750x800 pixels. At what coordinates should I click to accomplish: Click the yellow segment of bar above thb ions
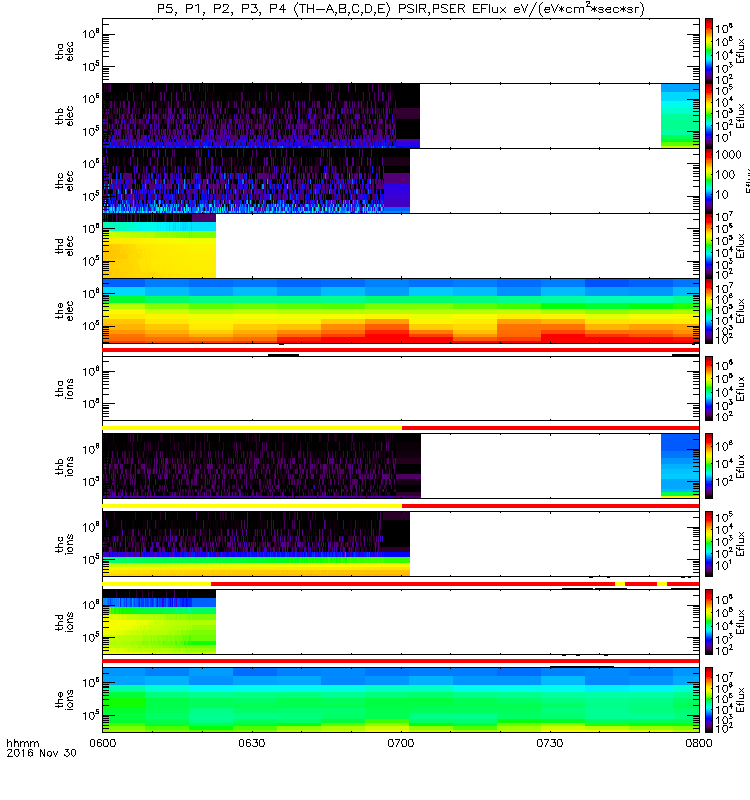coord(252,428)
